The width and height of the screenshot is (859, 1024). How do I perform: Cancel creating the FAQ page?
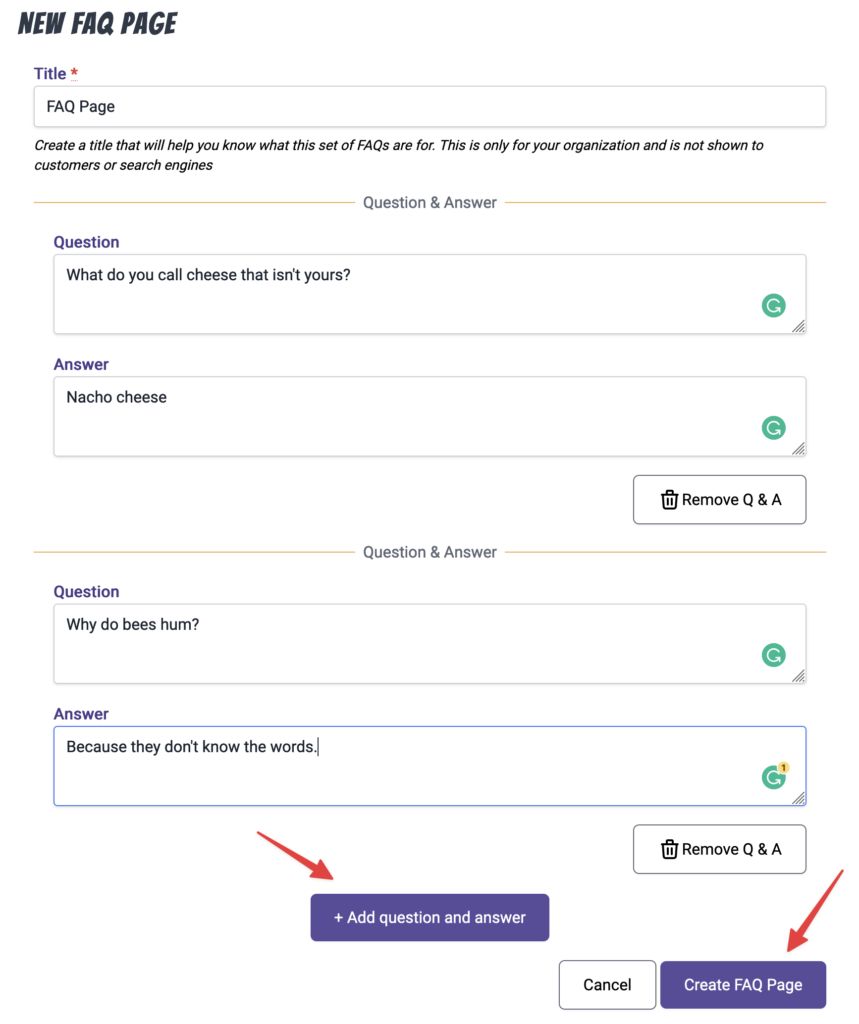[607, 985]
